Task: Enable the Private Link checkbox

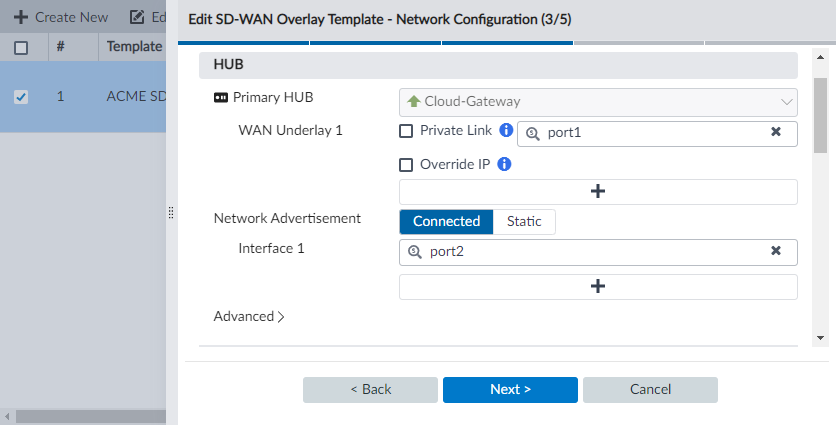Action: coord(406,131)
